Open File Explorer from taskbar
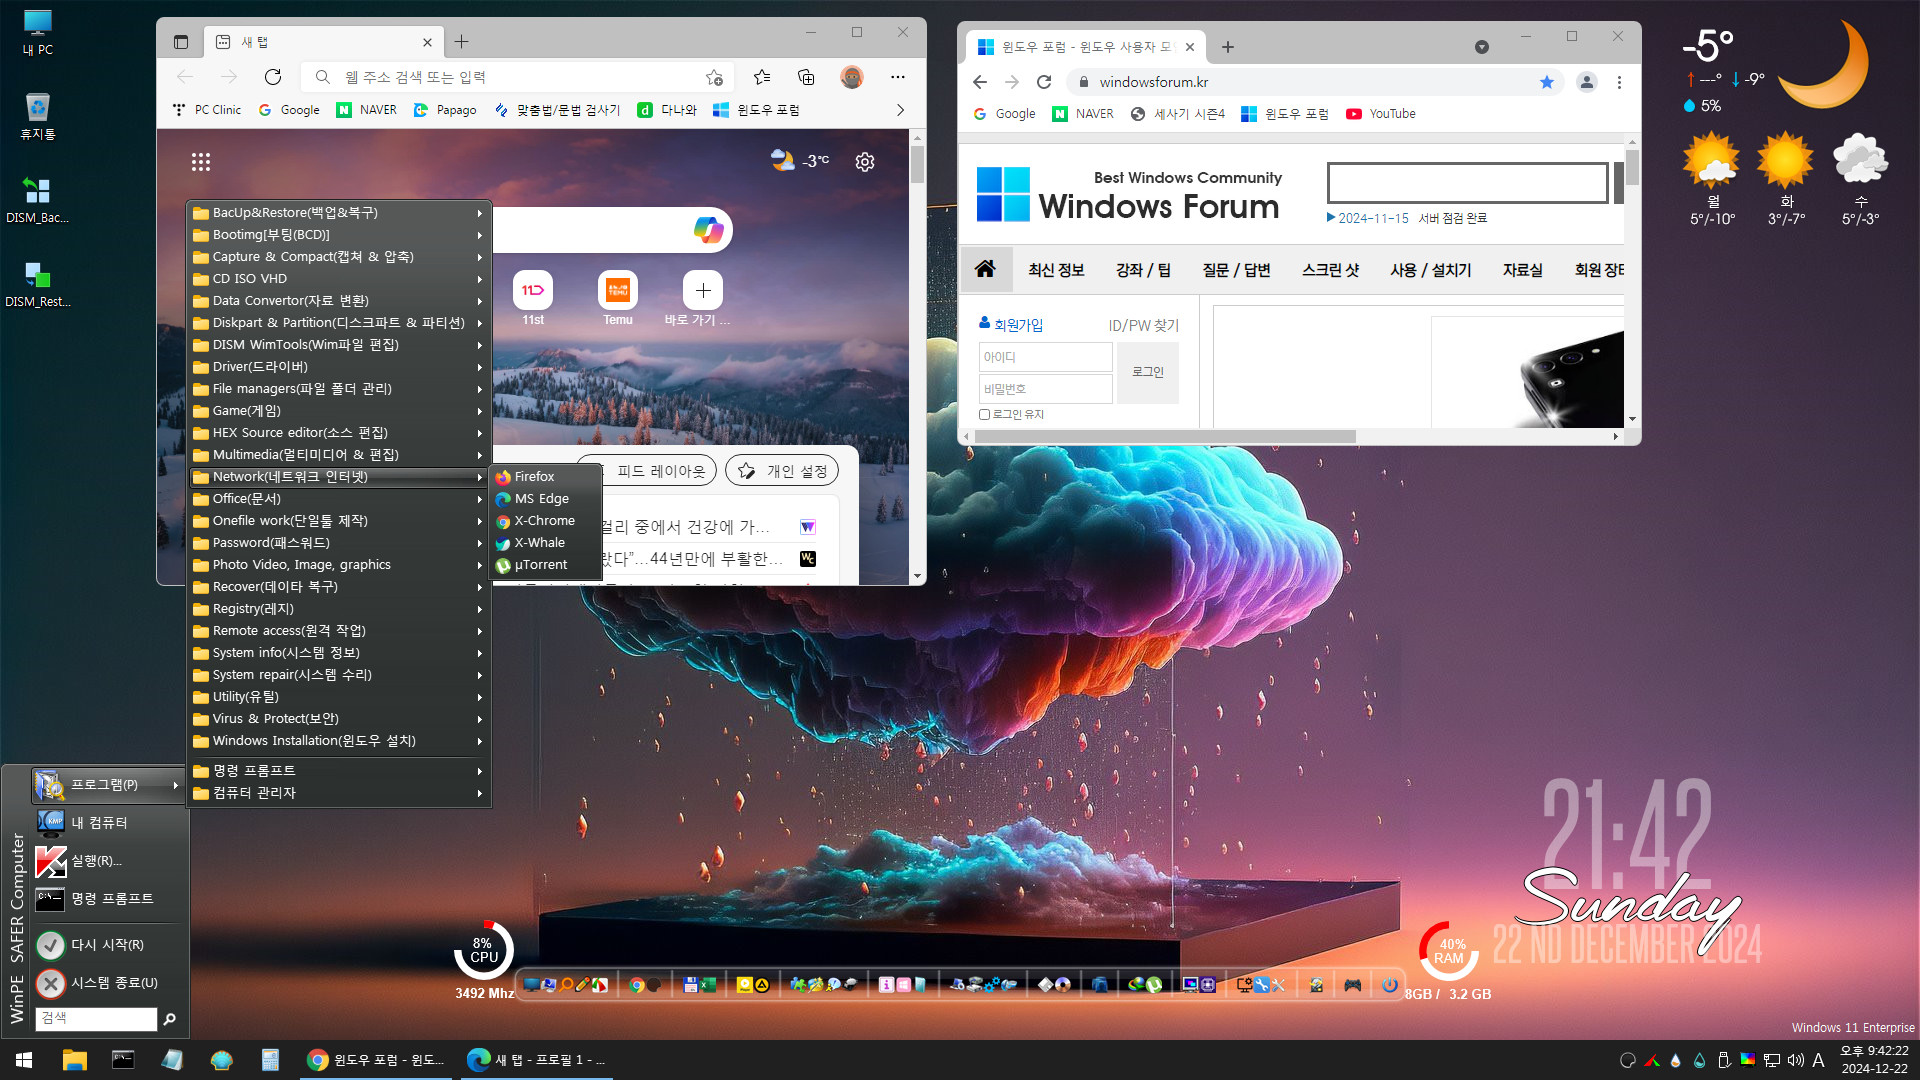Image resolution: width=1920 pixels, height=1080 pixels. (x=75, y=1060)
